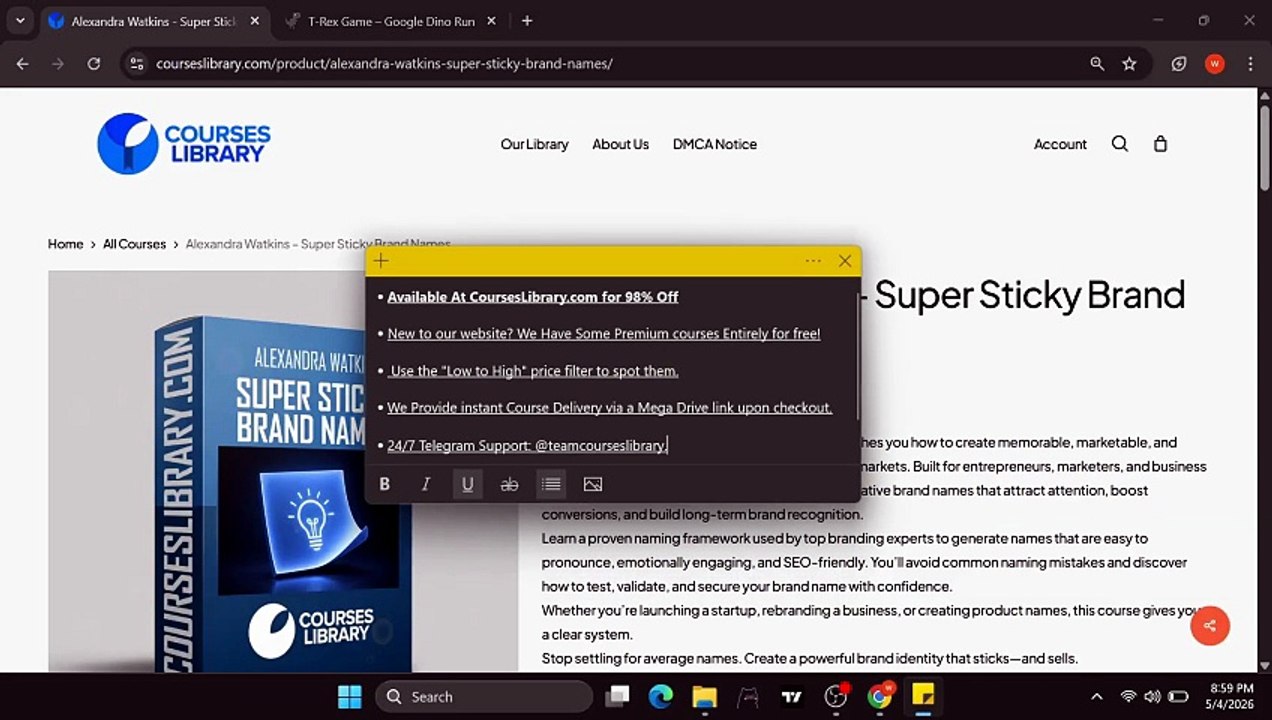Open File Explorer from taskbar
This screenshot has width=1272, height=720.
705,696
